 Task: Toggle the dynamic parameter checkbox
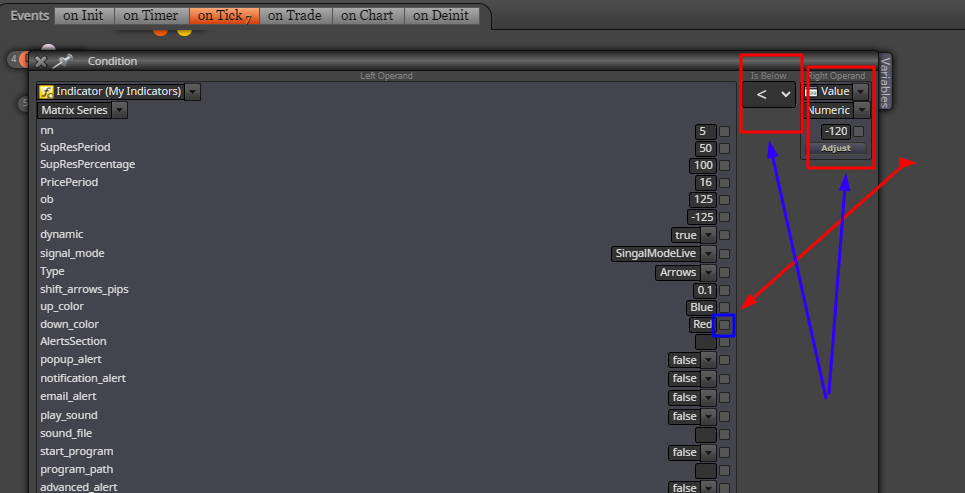coord(724,236)
